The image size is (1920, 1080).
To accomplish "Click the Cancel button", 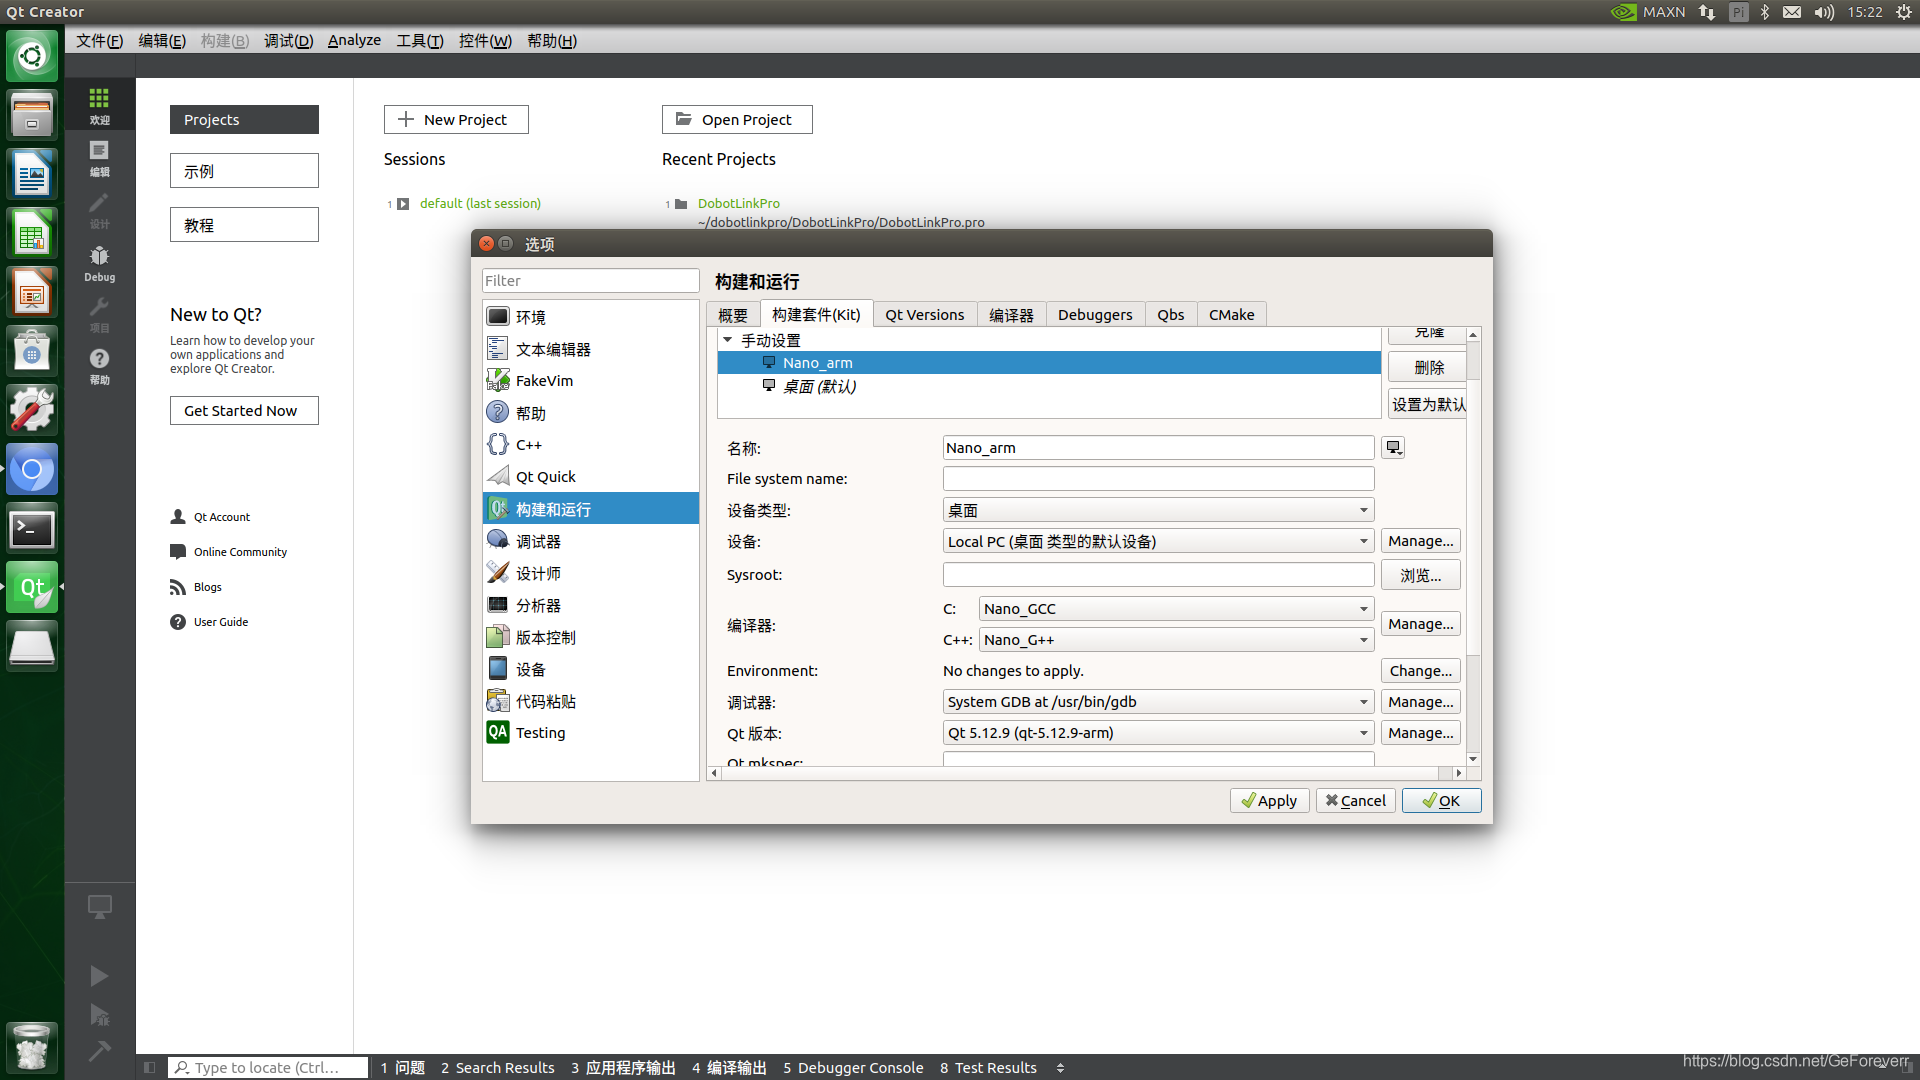I will pos(1355,801).
